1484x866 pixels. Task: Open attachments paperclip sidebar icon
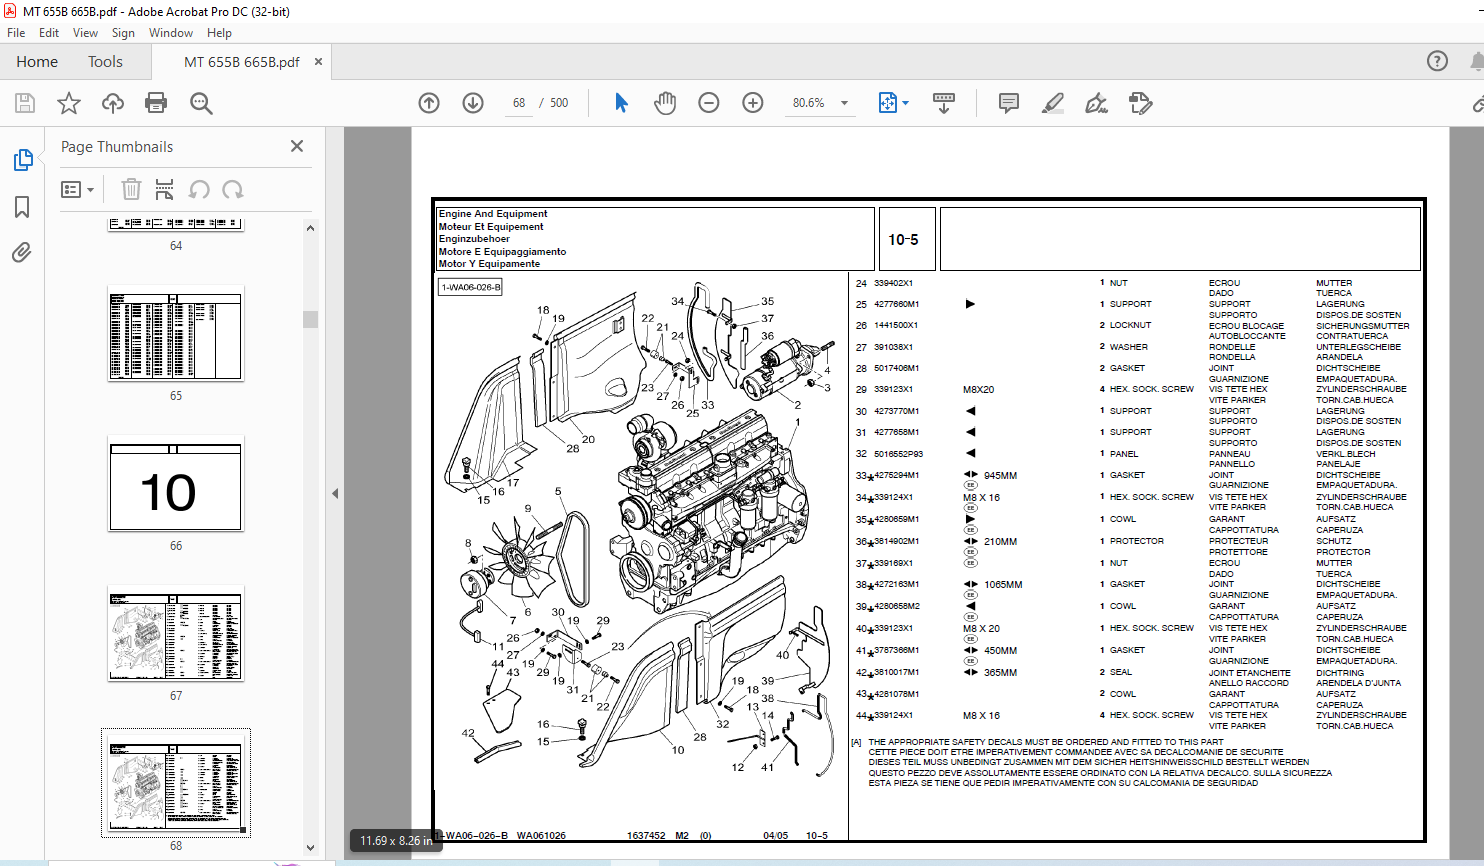[22, 252]
